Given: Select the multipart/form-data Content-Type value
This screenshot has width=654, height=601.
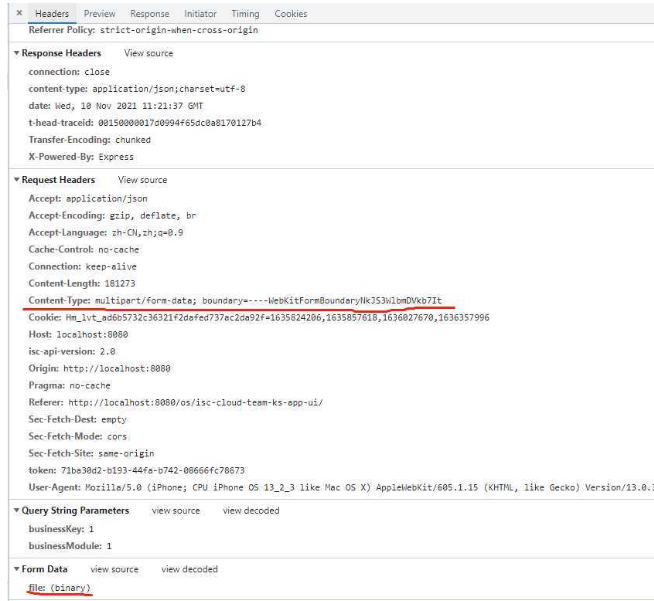Looking at the screenshot, I should [x=268, y=300].
